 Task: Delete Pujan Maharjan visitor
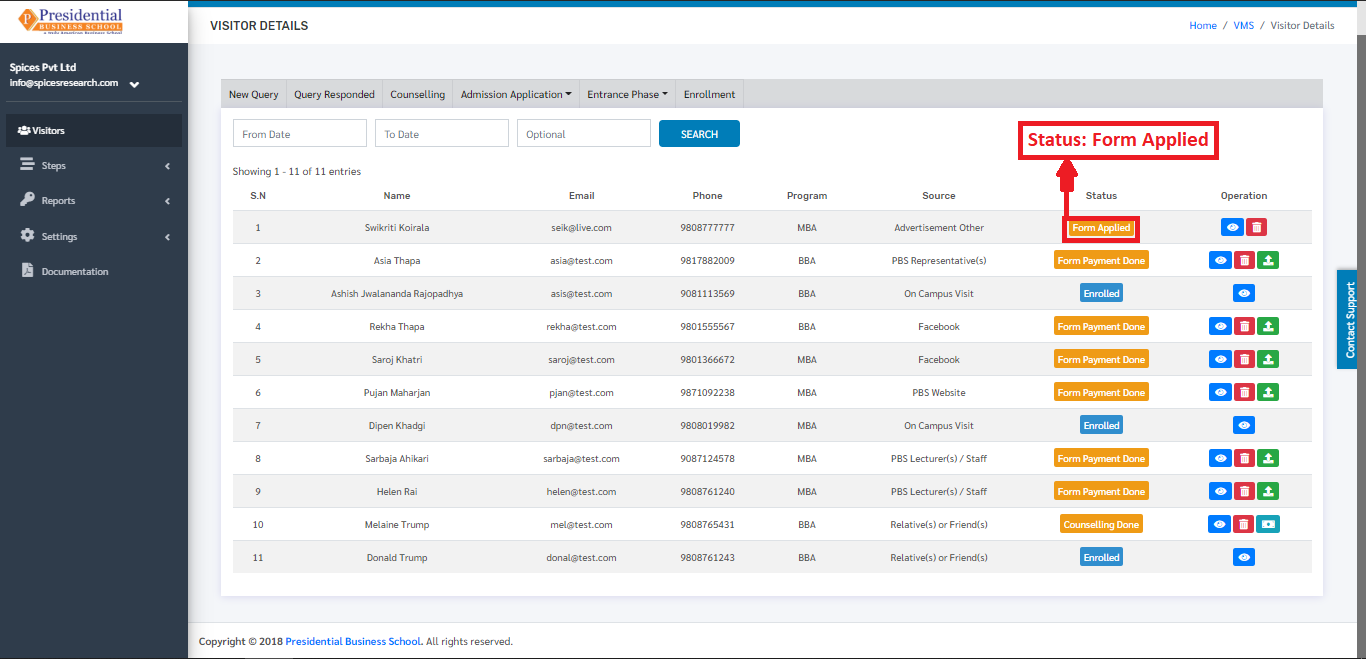[1244, 392]
